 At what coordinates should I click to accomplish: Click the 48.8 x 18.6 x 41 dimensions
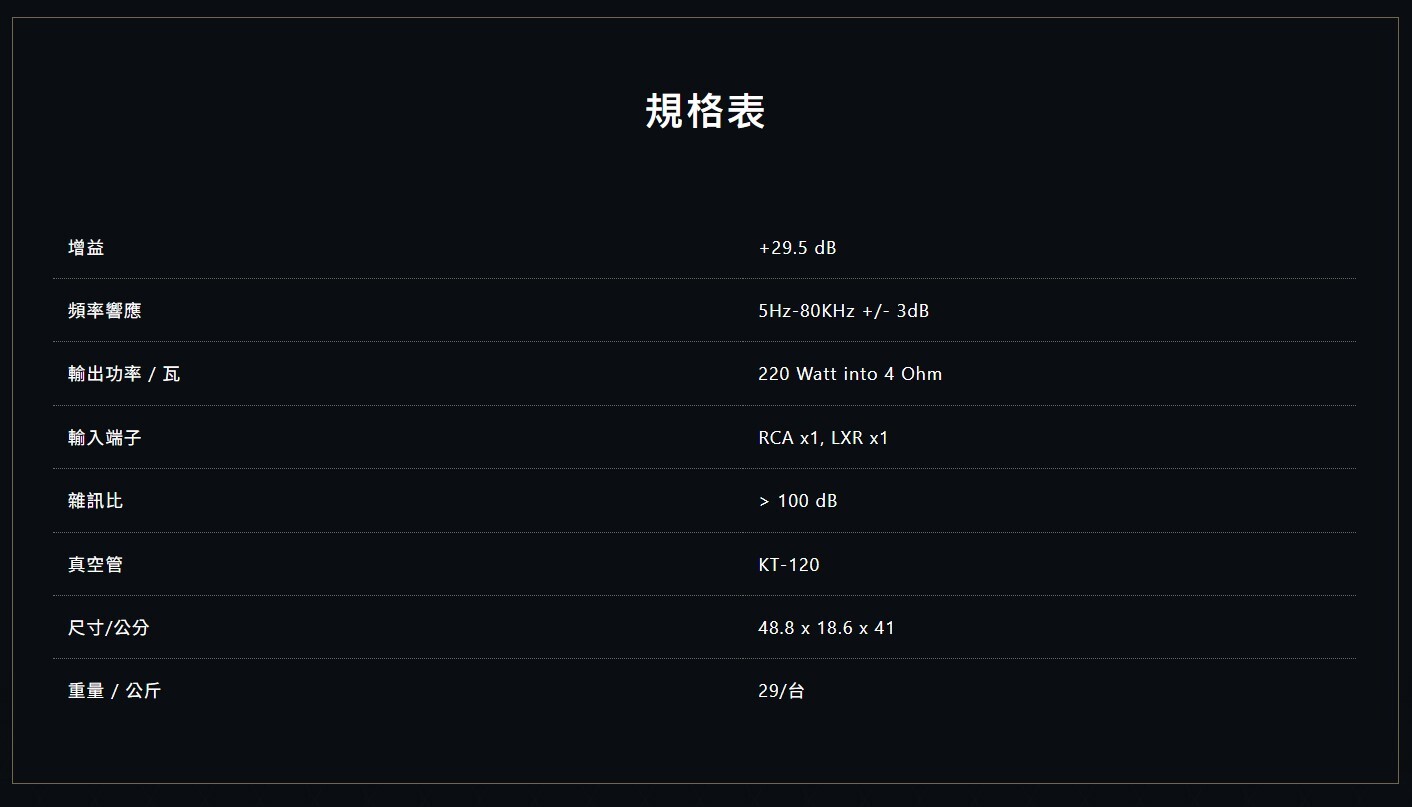click(x=826, y=628)
